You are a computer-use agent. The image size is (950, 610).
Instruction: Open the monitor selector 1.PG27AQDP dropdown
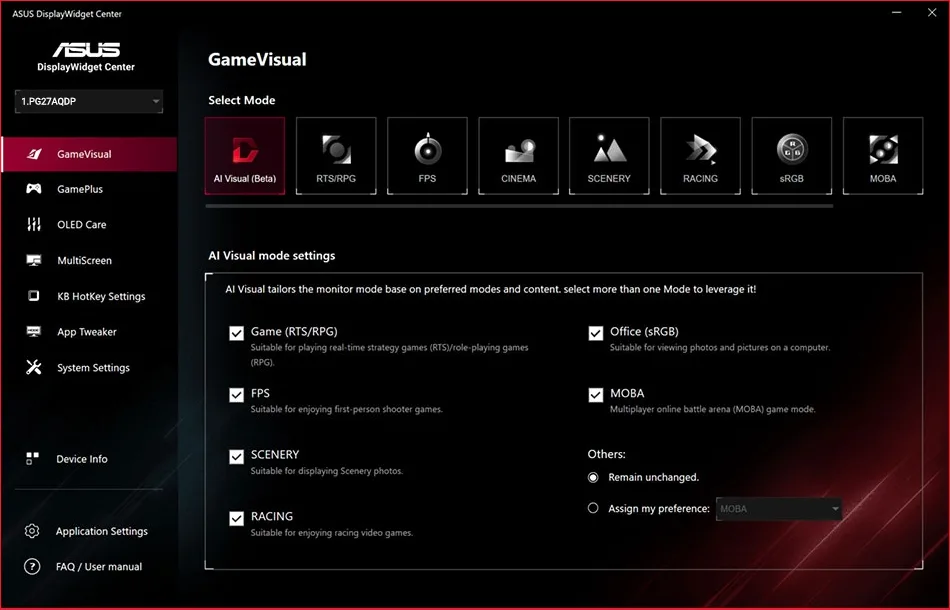coord(89,101)
